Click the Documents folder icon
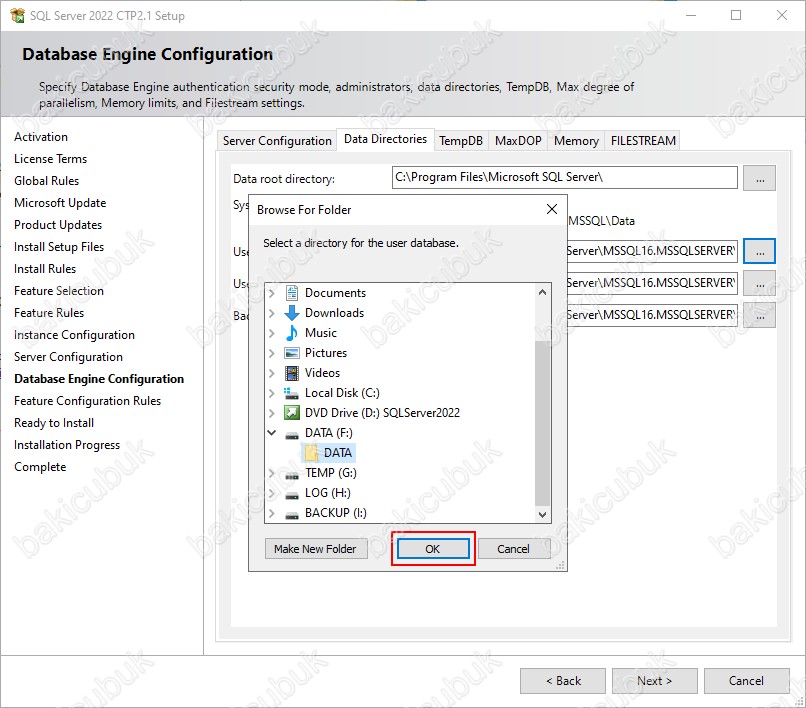This screenshot has height=708, width=806. (x=291, y=293)
